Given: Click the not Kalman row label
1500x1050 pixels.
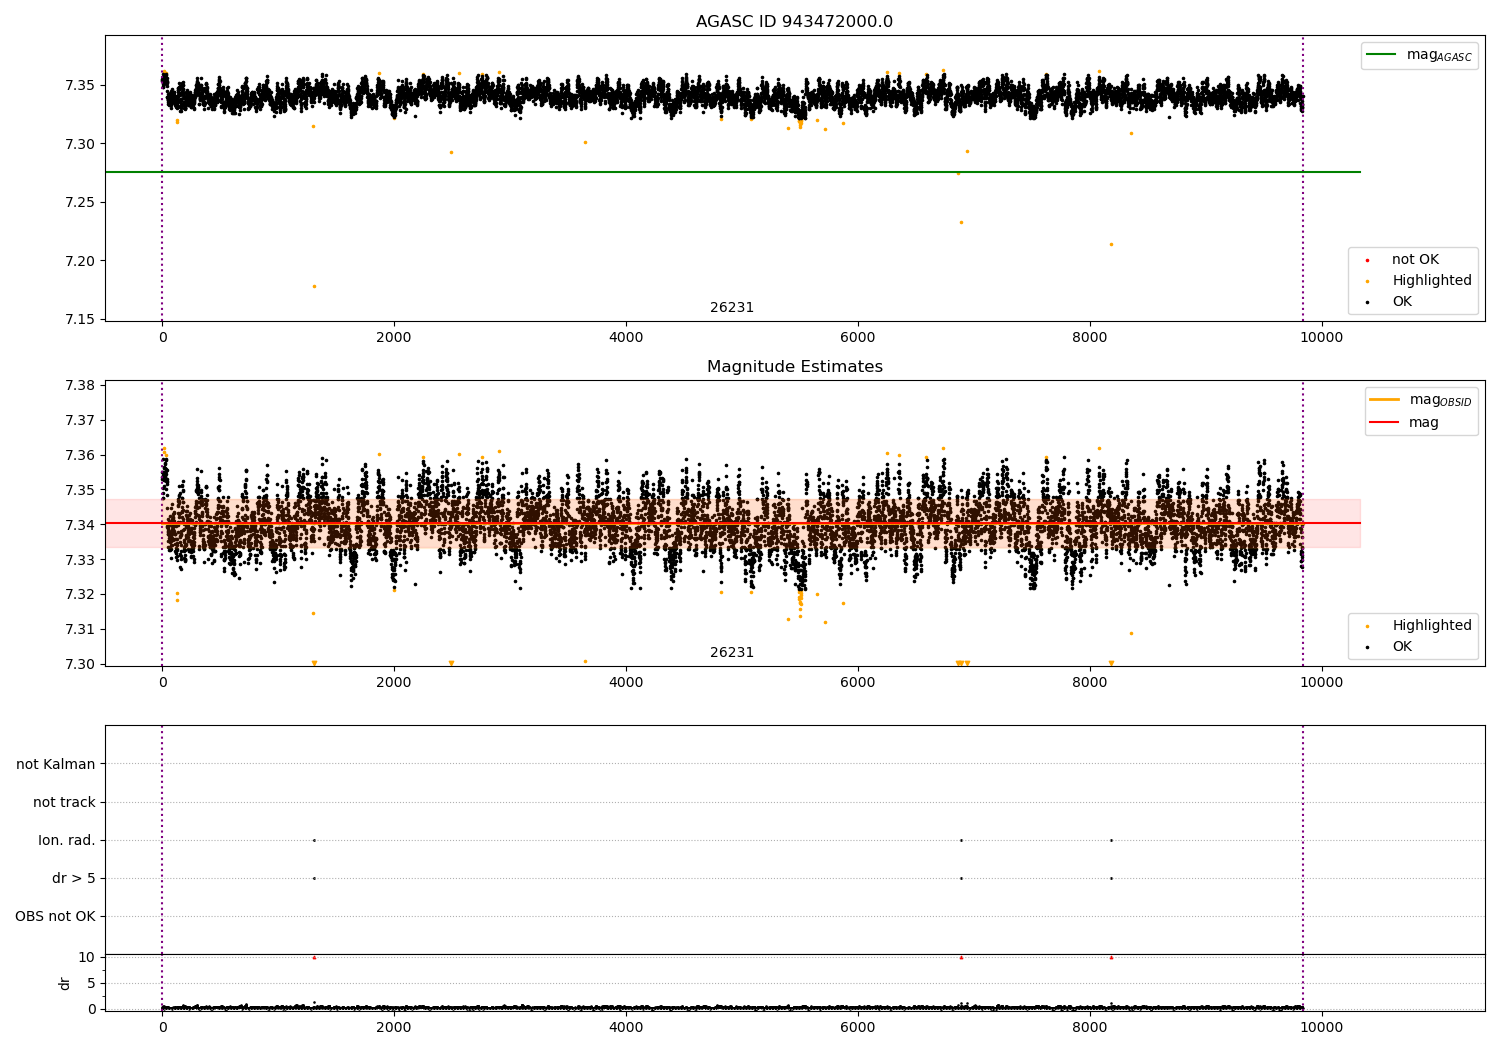Looking at the screenshot, I should pos(56,764).
